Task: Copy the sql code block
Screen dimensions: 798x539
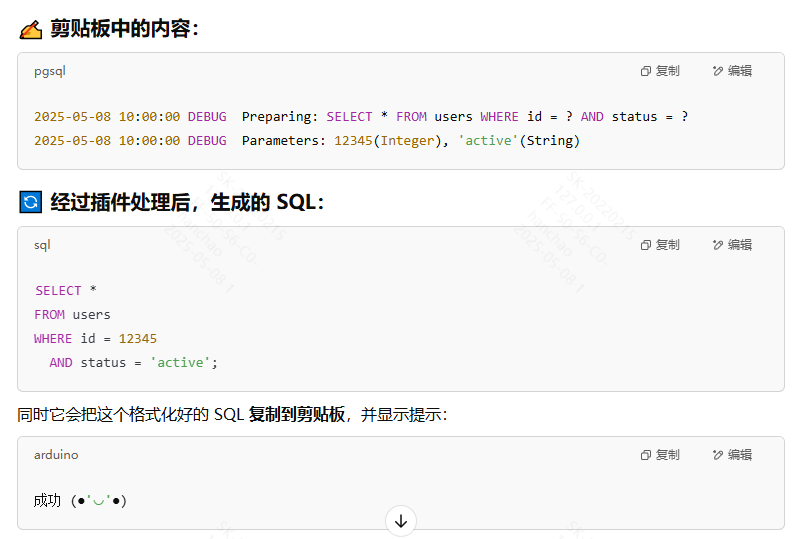Action: click(660, 245)
